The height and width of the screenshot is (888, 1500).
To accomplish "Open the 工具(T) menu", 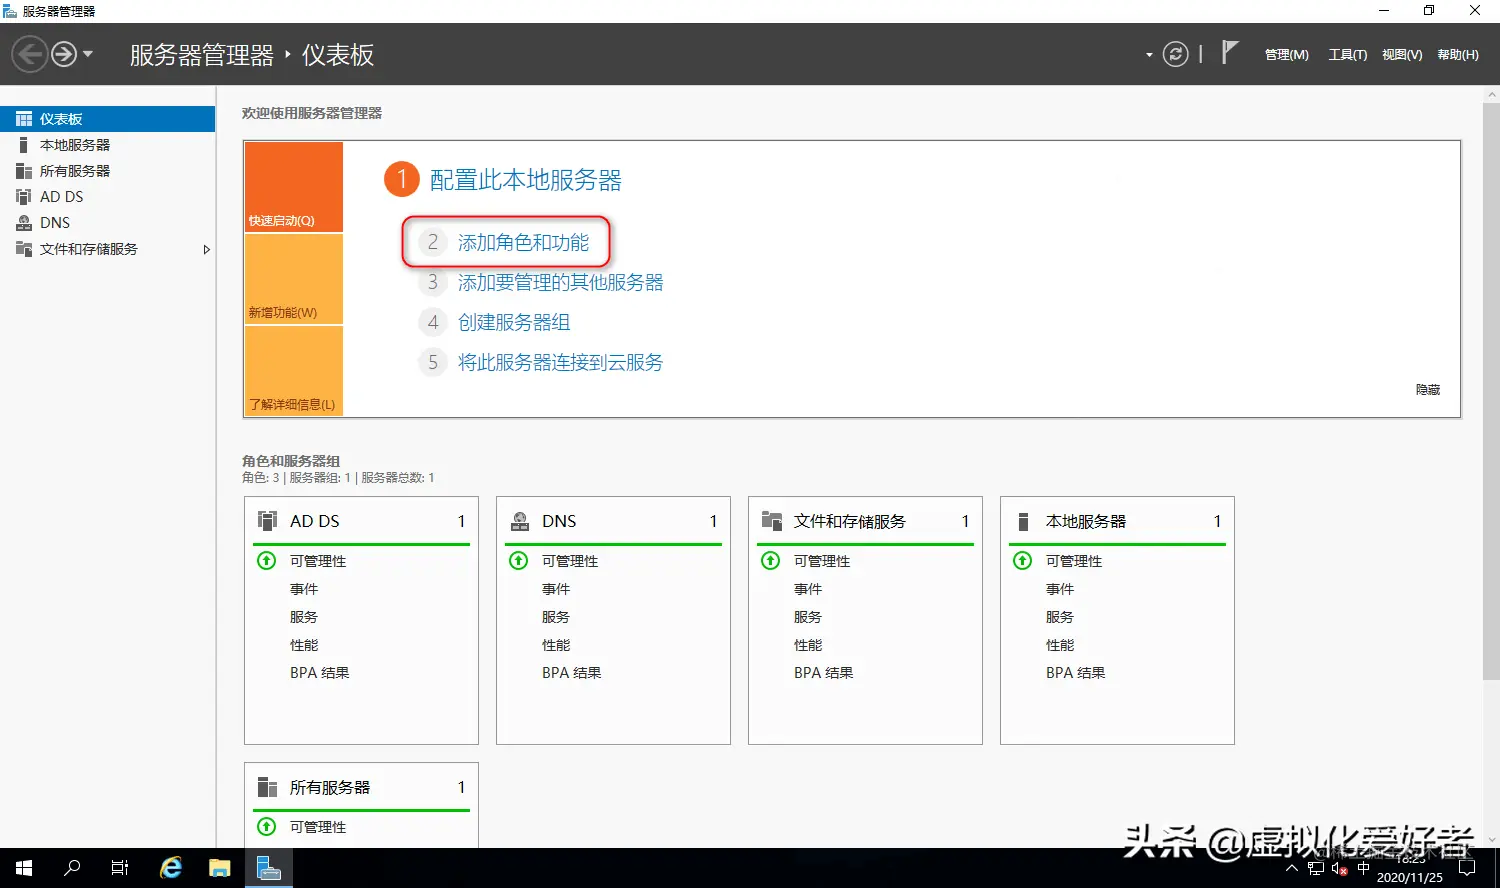I will [x=1347, y=55].
